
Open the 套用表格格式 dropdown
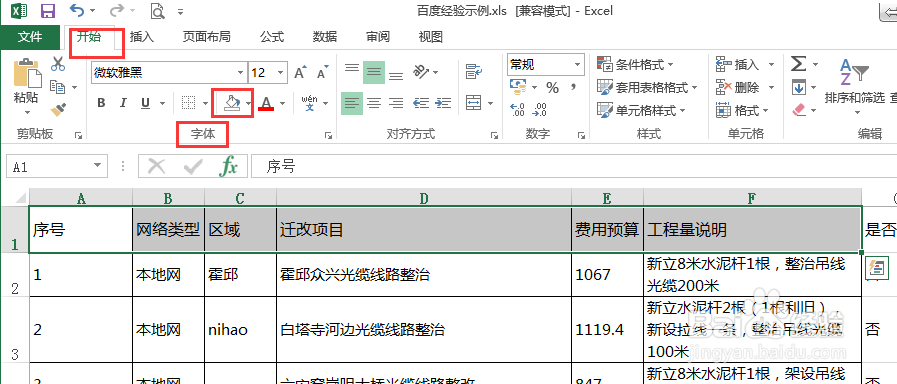click(648, 88)
